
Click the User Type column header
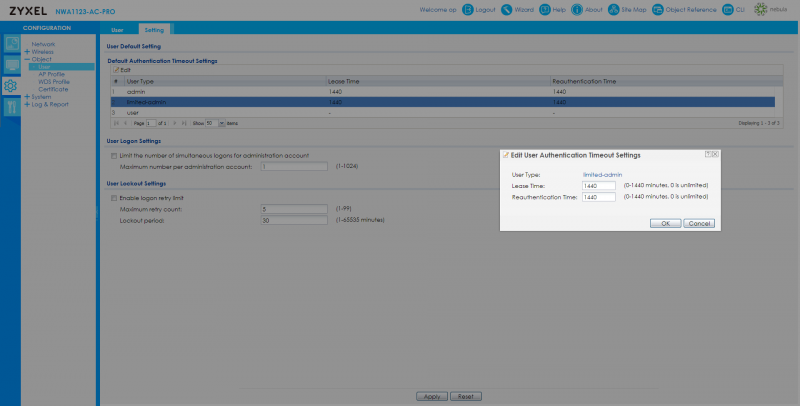click(x=225, y=81)
